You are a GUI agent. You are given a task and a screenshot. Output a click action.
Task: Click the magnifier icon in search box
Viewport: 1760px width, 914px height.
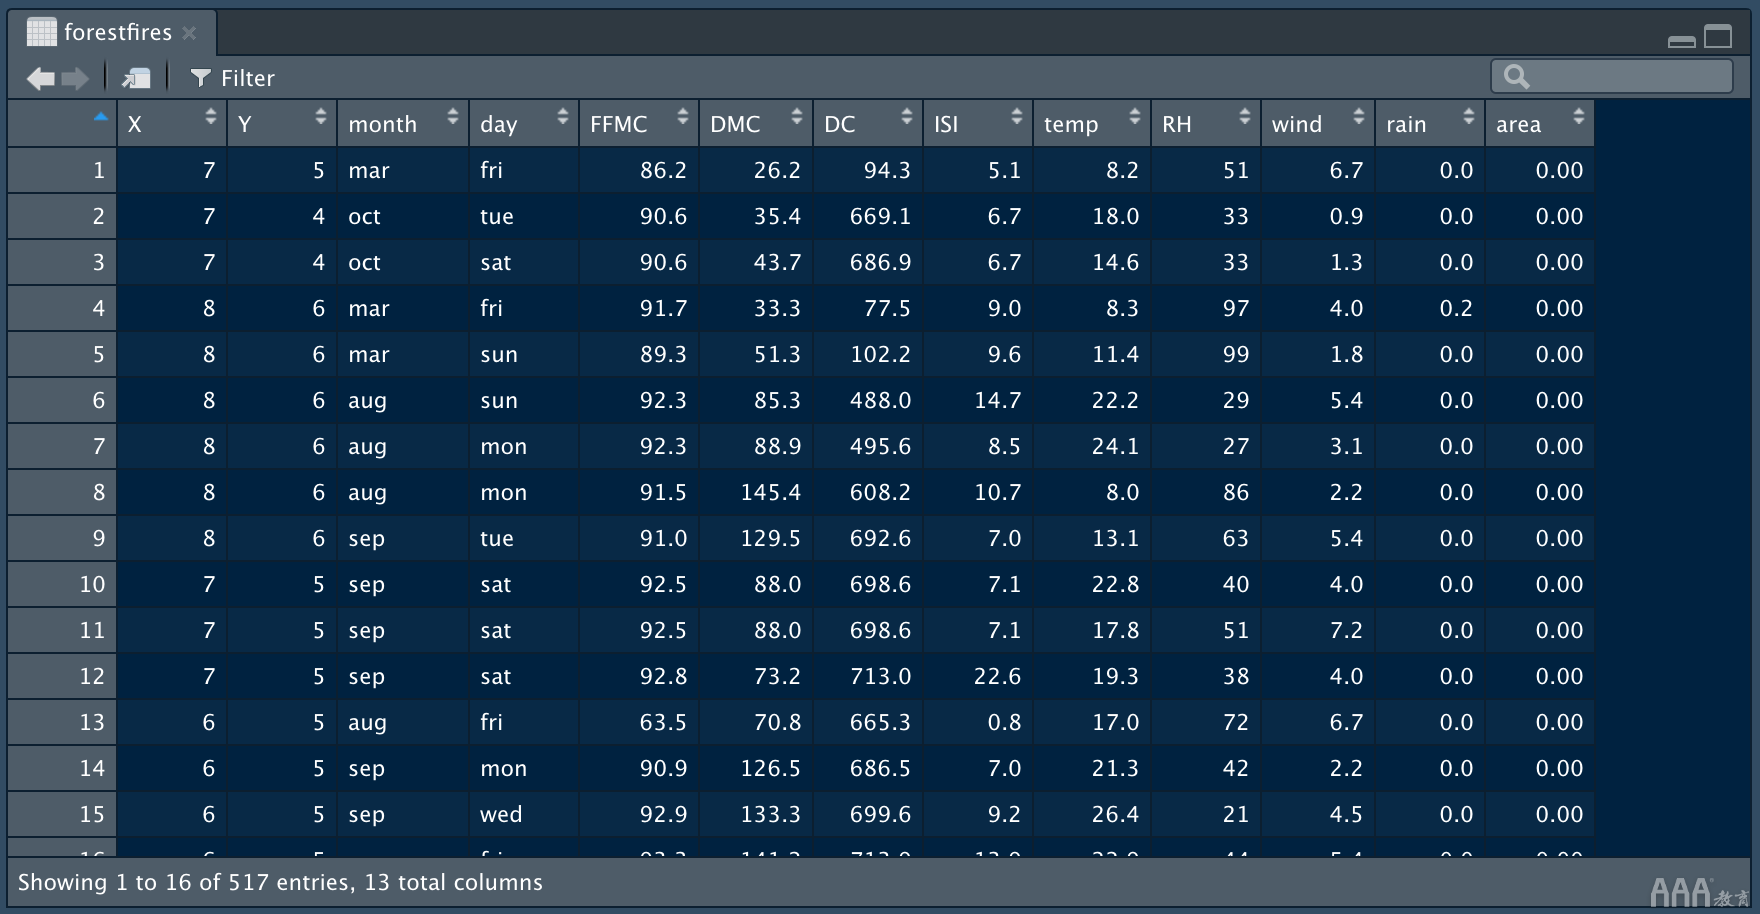(x=1516, y=76)
